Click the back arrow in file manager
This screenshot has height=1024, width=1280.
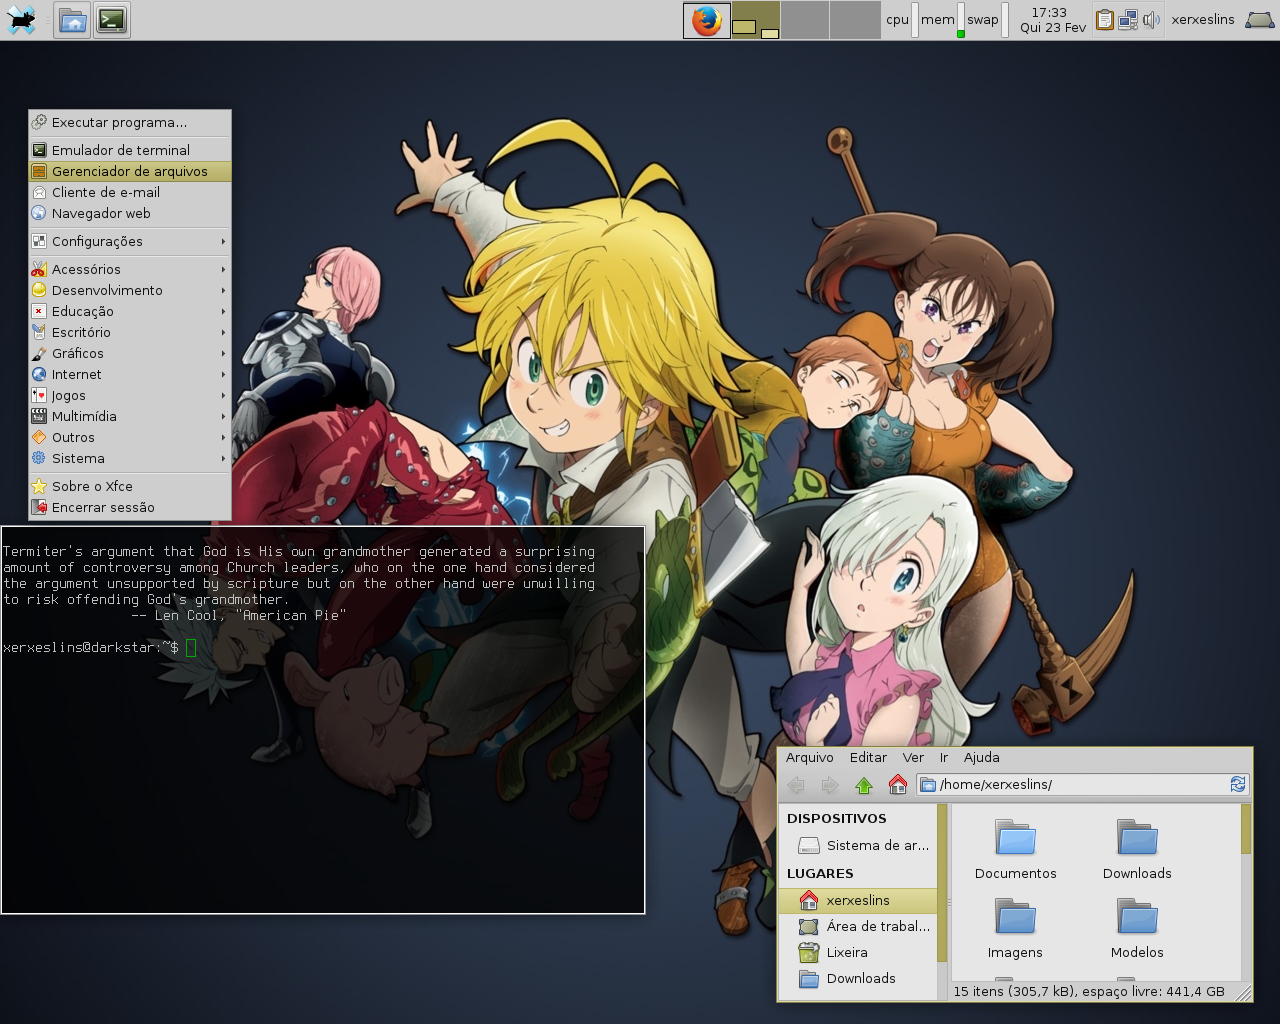(x=796, y=785)
